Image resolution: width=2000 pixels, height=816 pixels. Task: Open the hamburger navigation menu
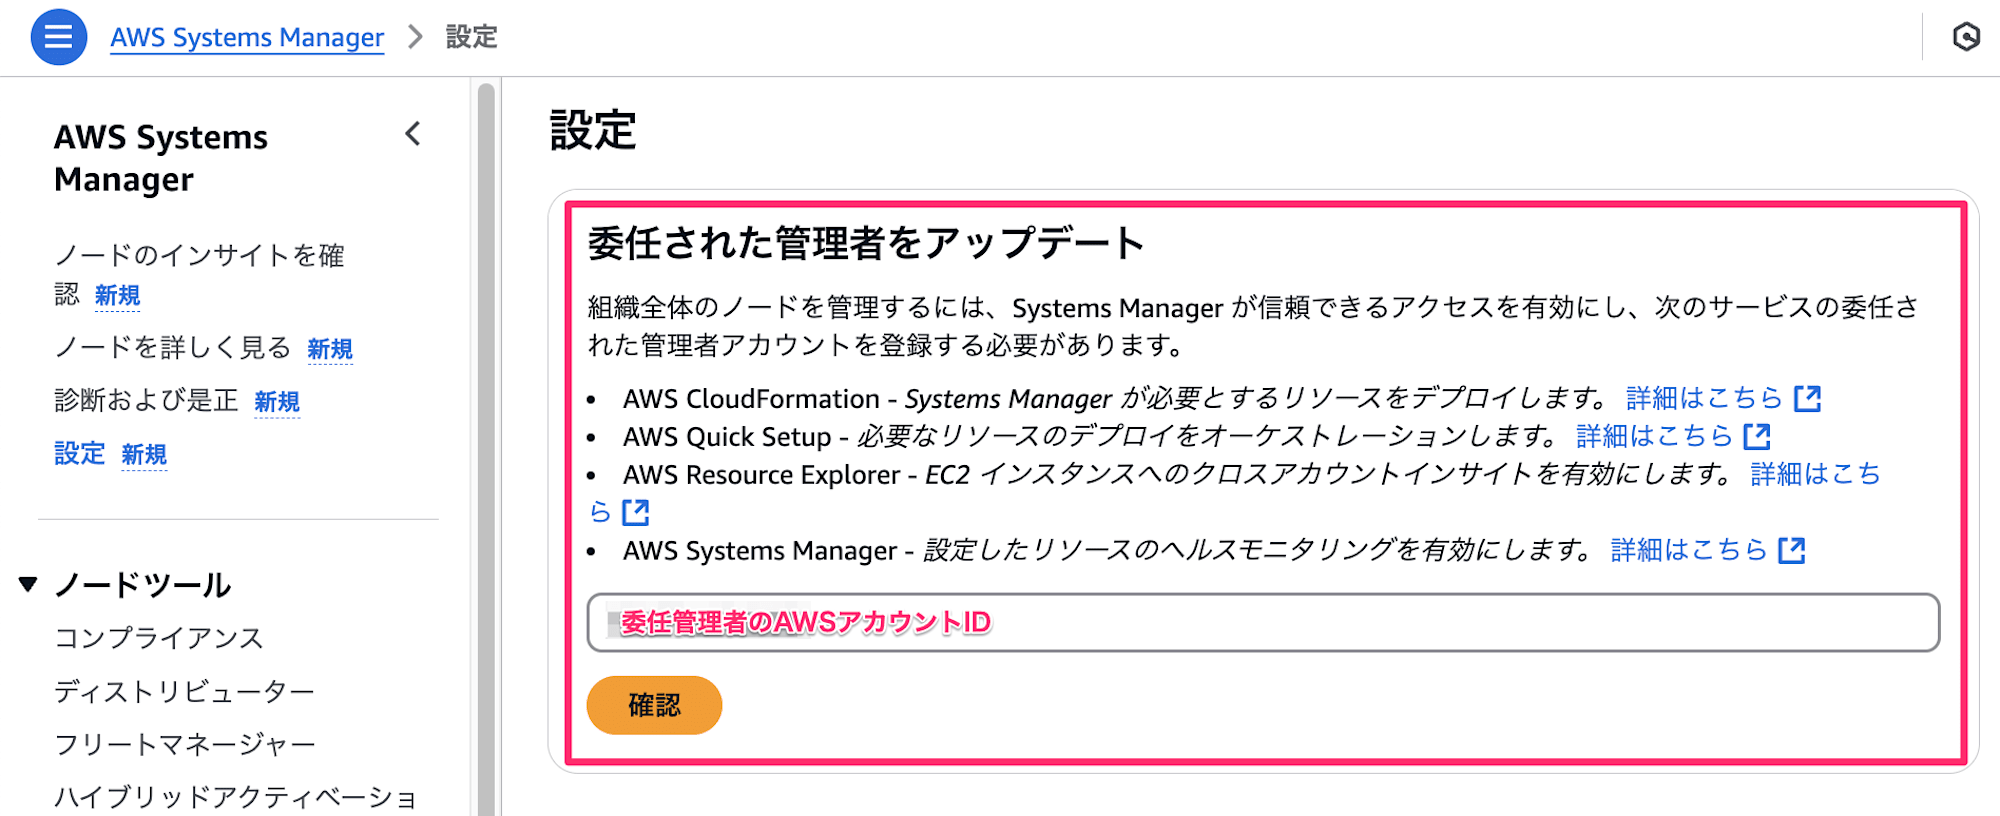(59, 37)
